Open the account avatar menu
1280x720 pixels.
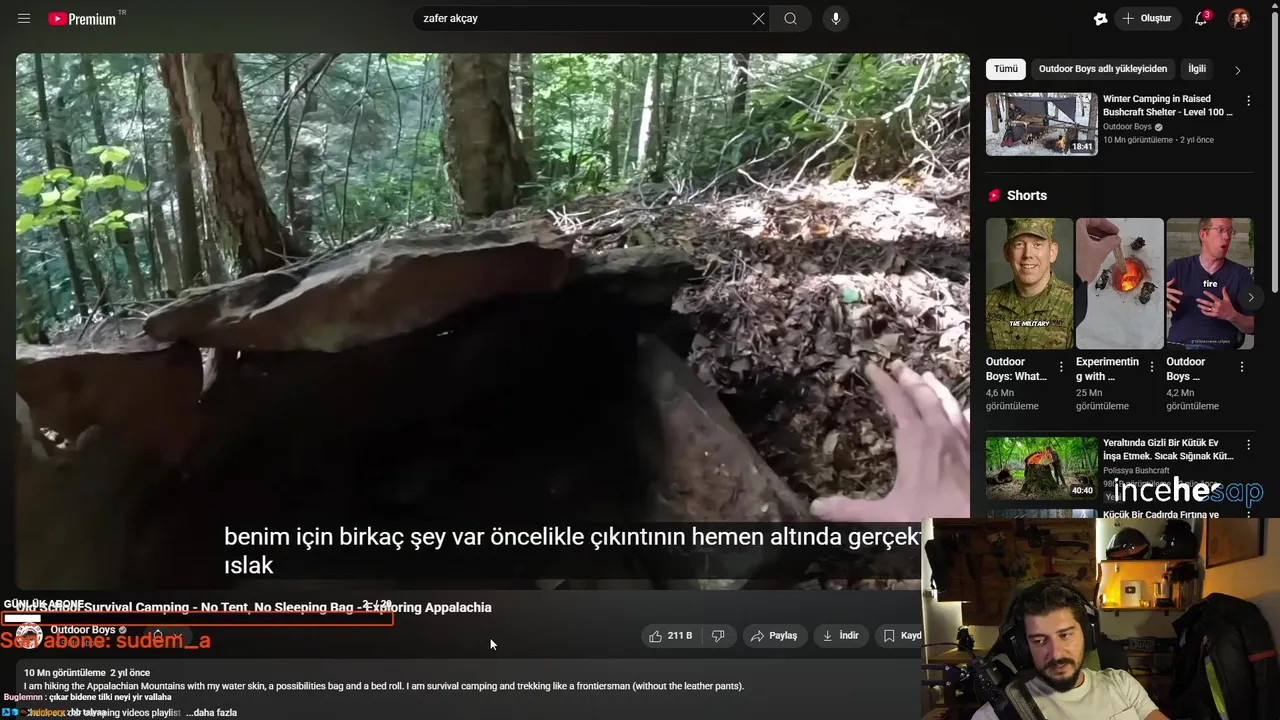point(1239,18)
